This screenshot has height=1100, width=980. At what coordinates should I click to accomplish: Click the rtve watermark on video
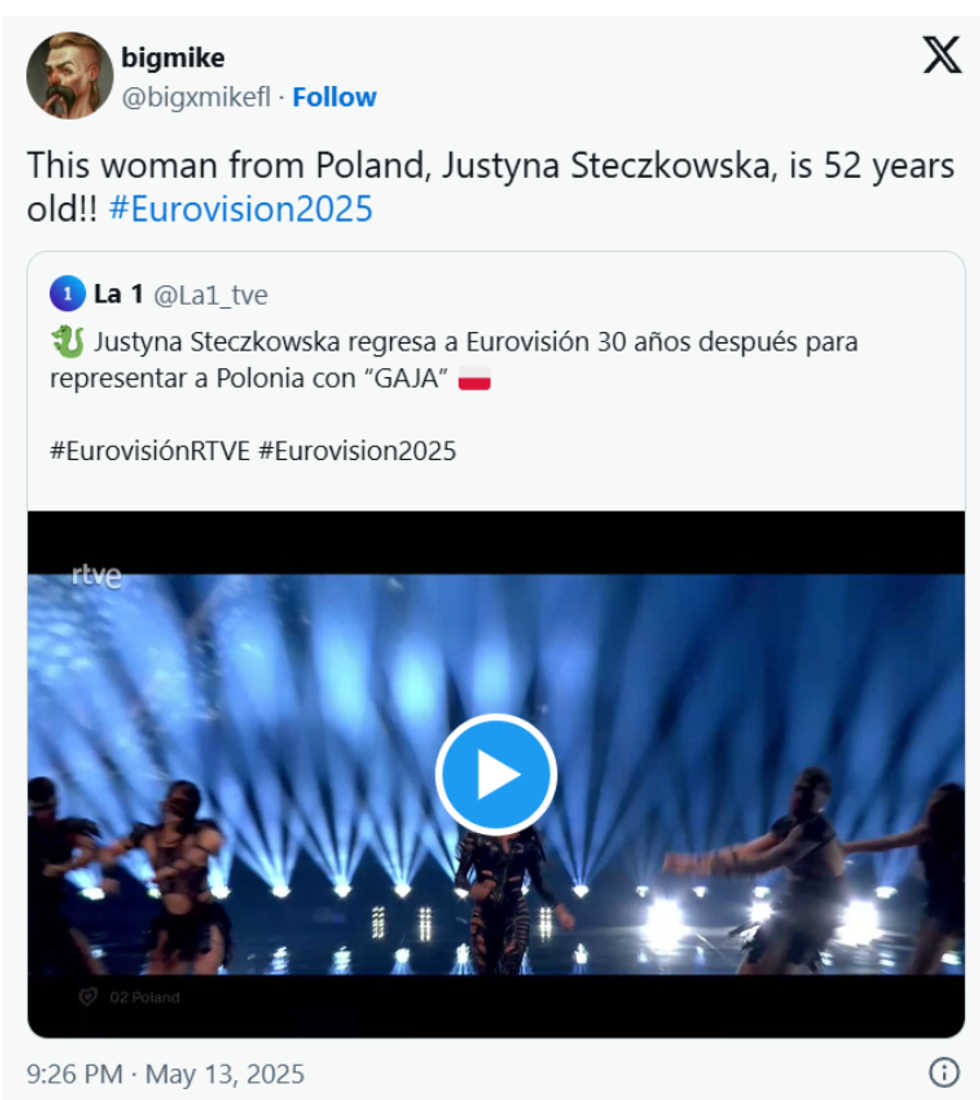point(96,576)
